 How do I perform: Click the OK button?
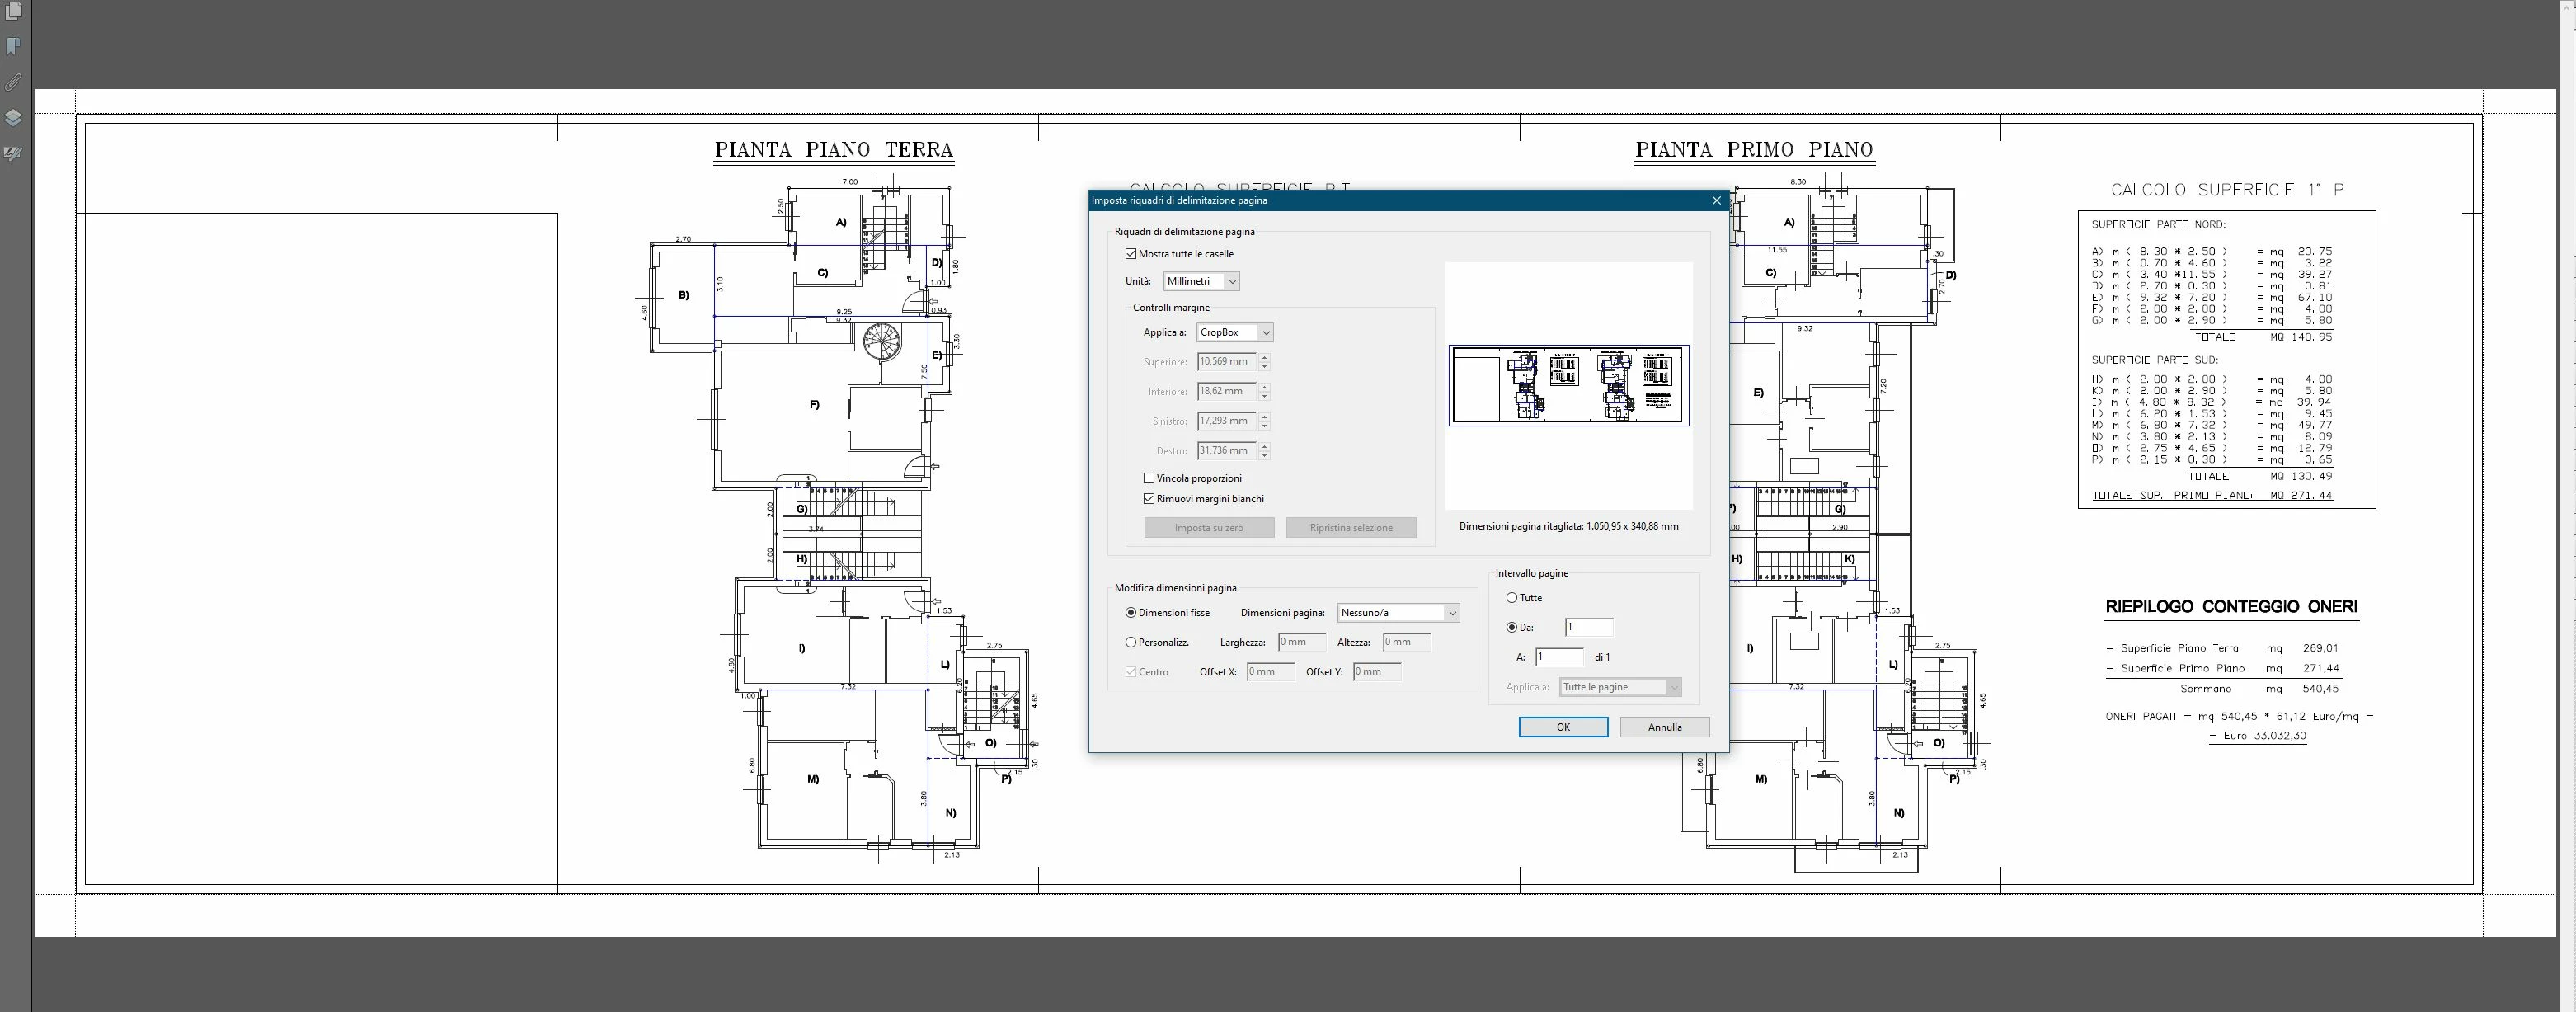(1563, 727)
